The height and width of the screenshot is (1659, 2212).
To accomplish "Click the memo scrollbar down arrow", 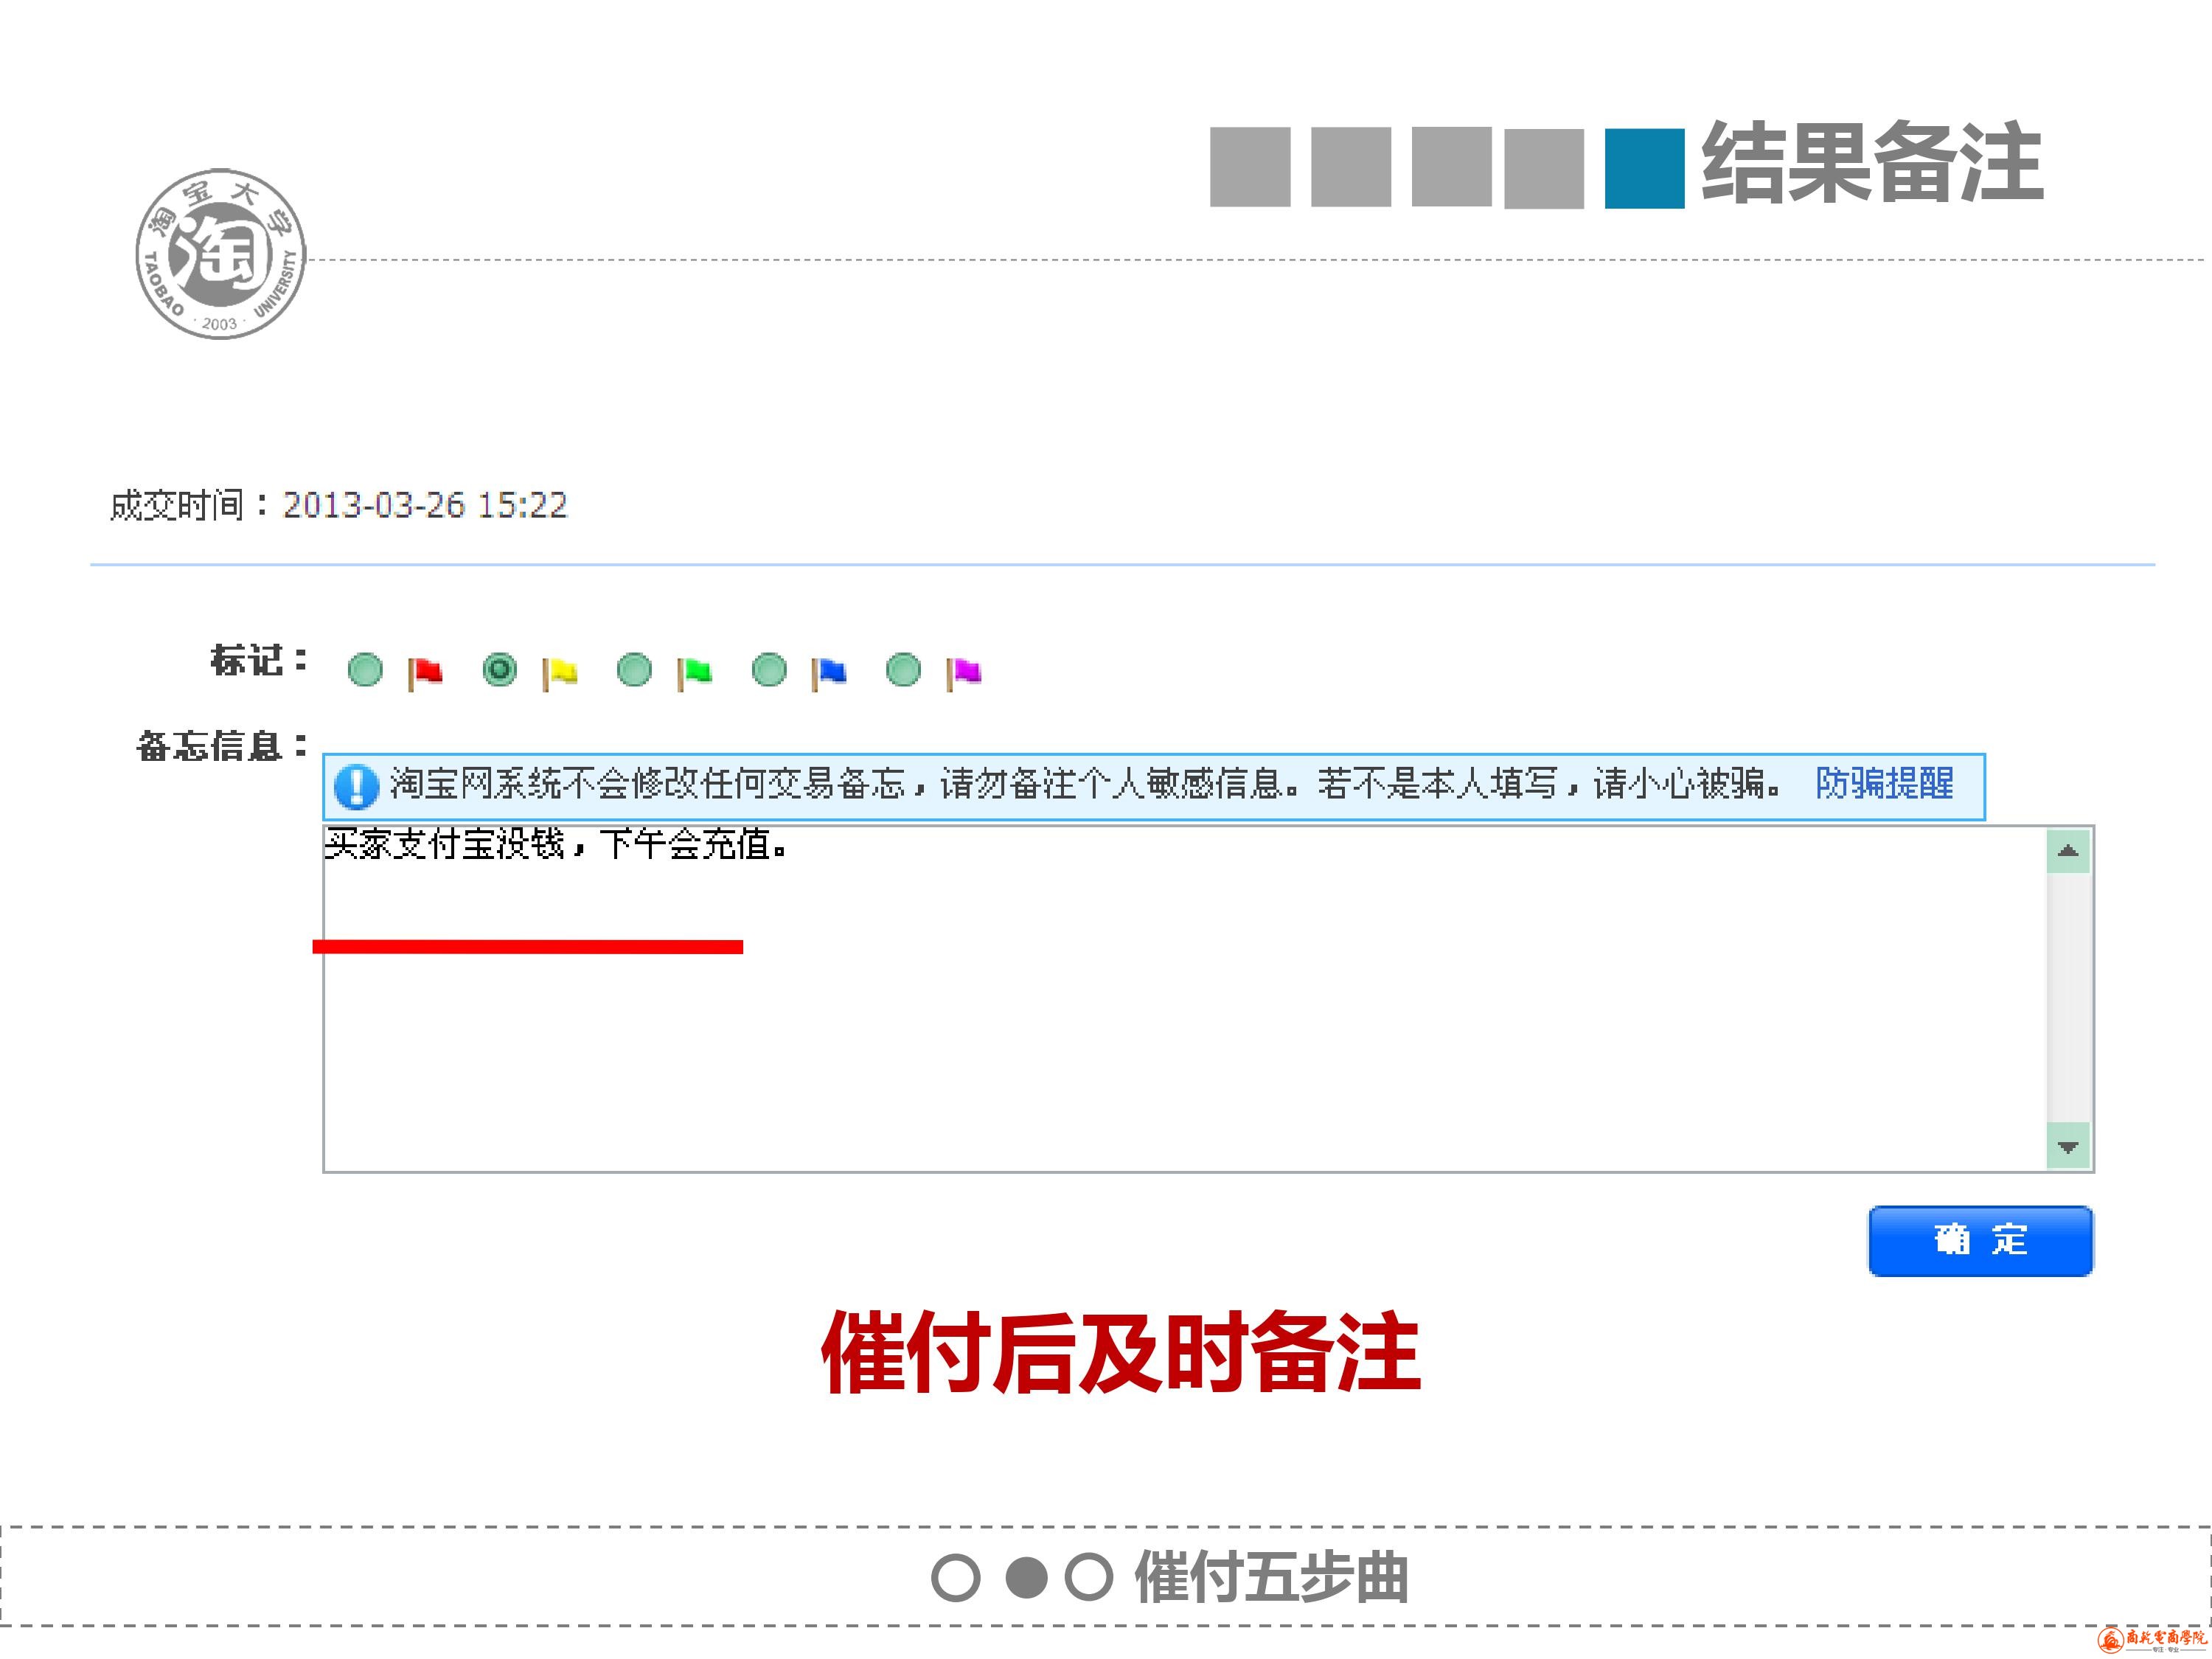I will click(2068, 1146).
